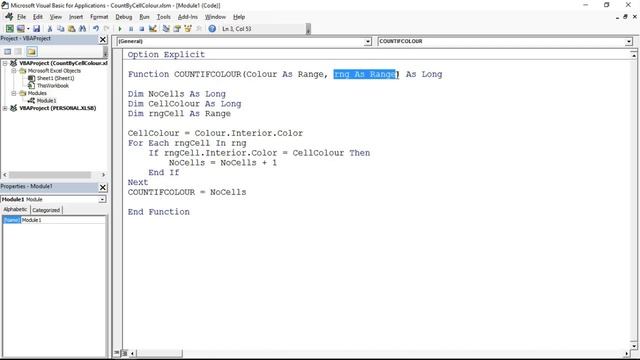
Task: Click the View Microsoft Excel icon
Action: click(9, 29)
